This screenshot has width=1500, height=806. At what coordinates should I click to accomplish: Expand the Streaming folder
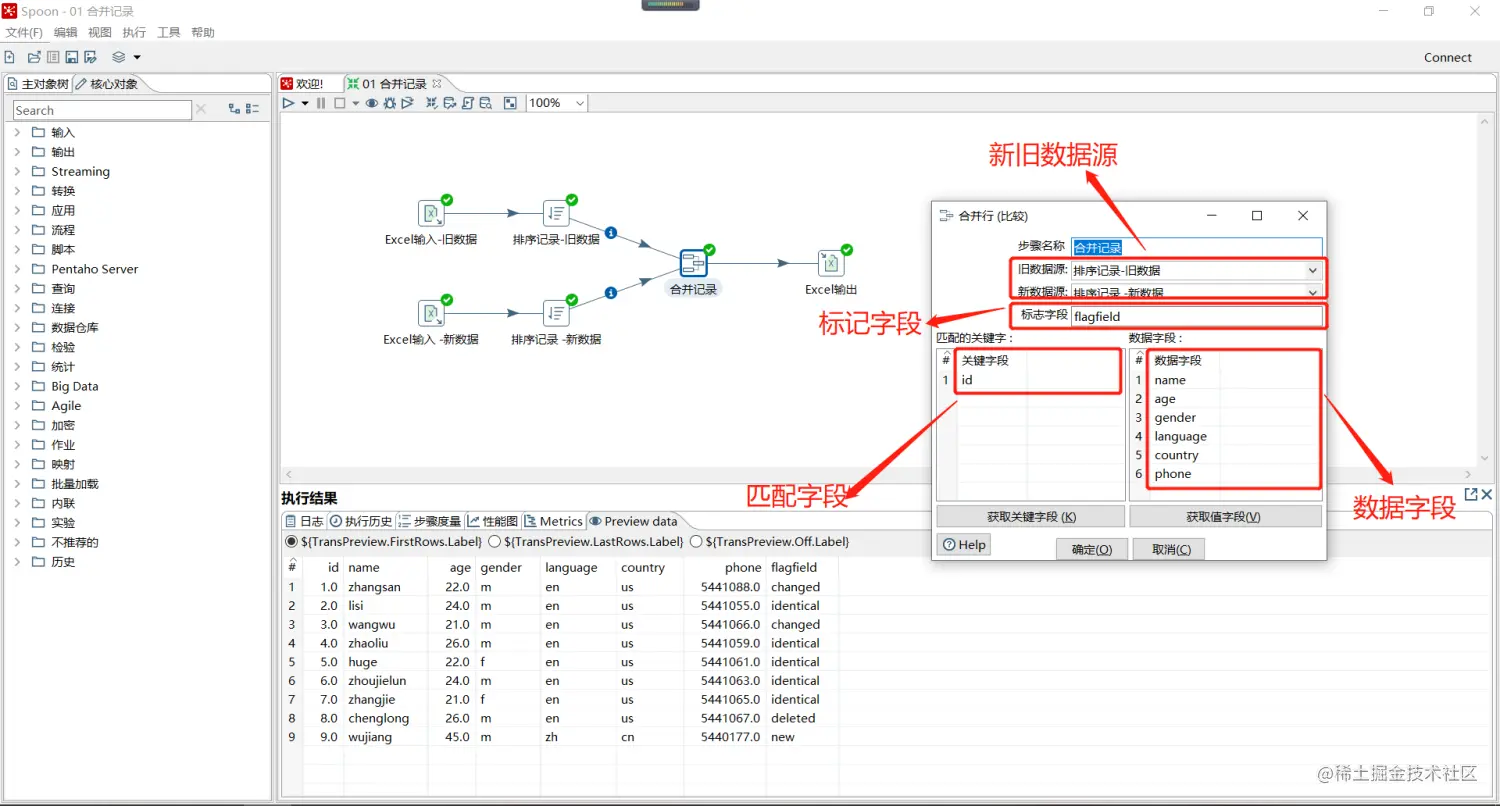pyautogui.click(x=17, y=171)
